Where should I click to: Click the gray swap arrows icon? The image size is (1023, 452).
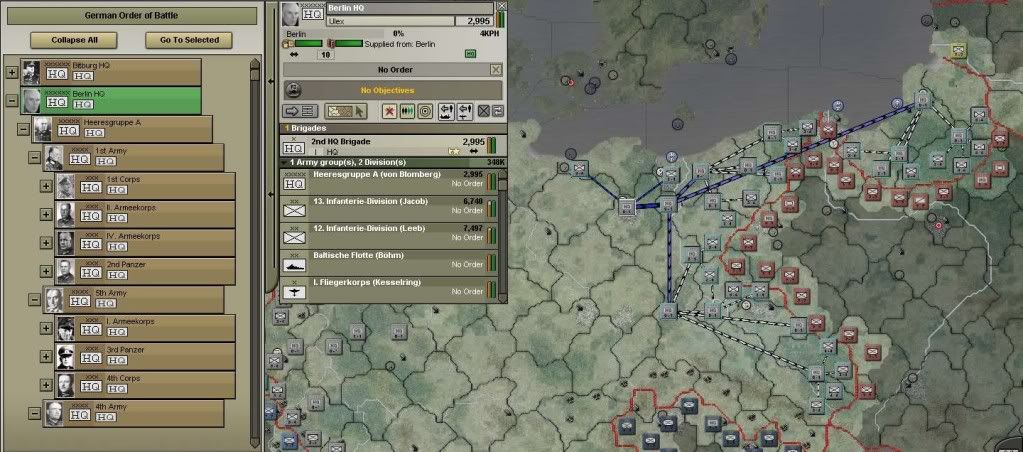click(498, 111)
